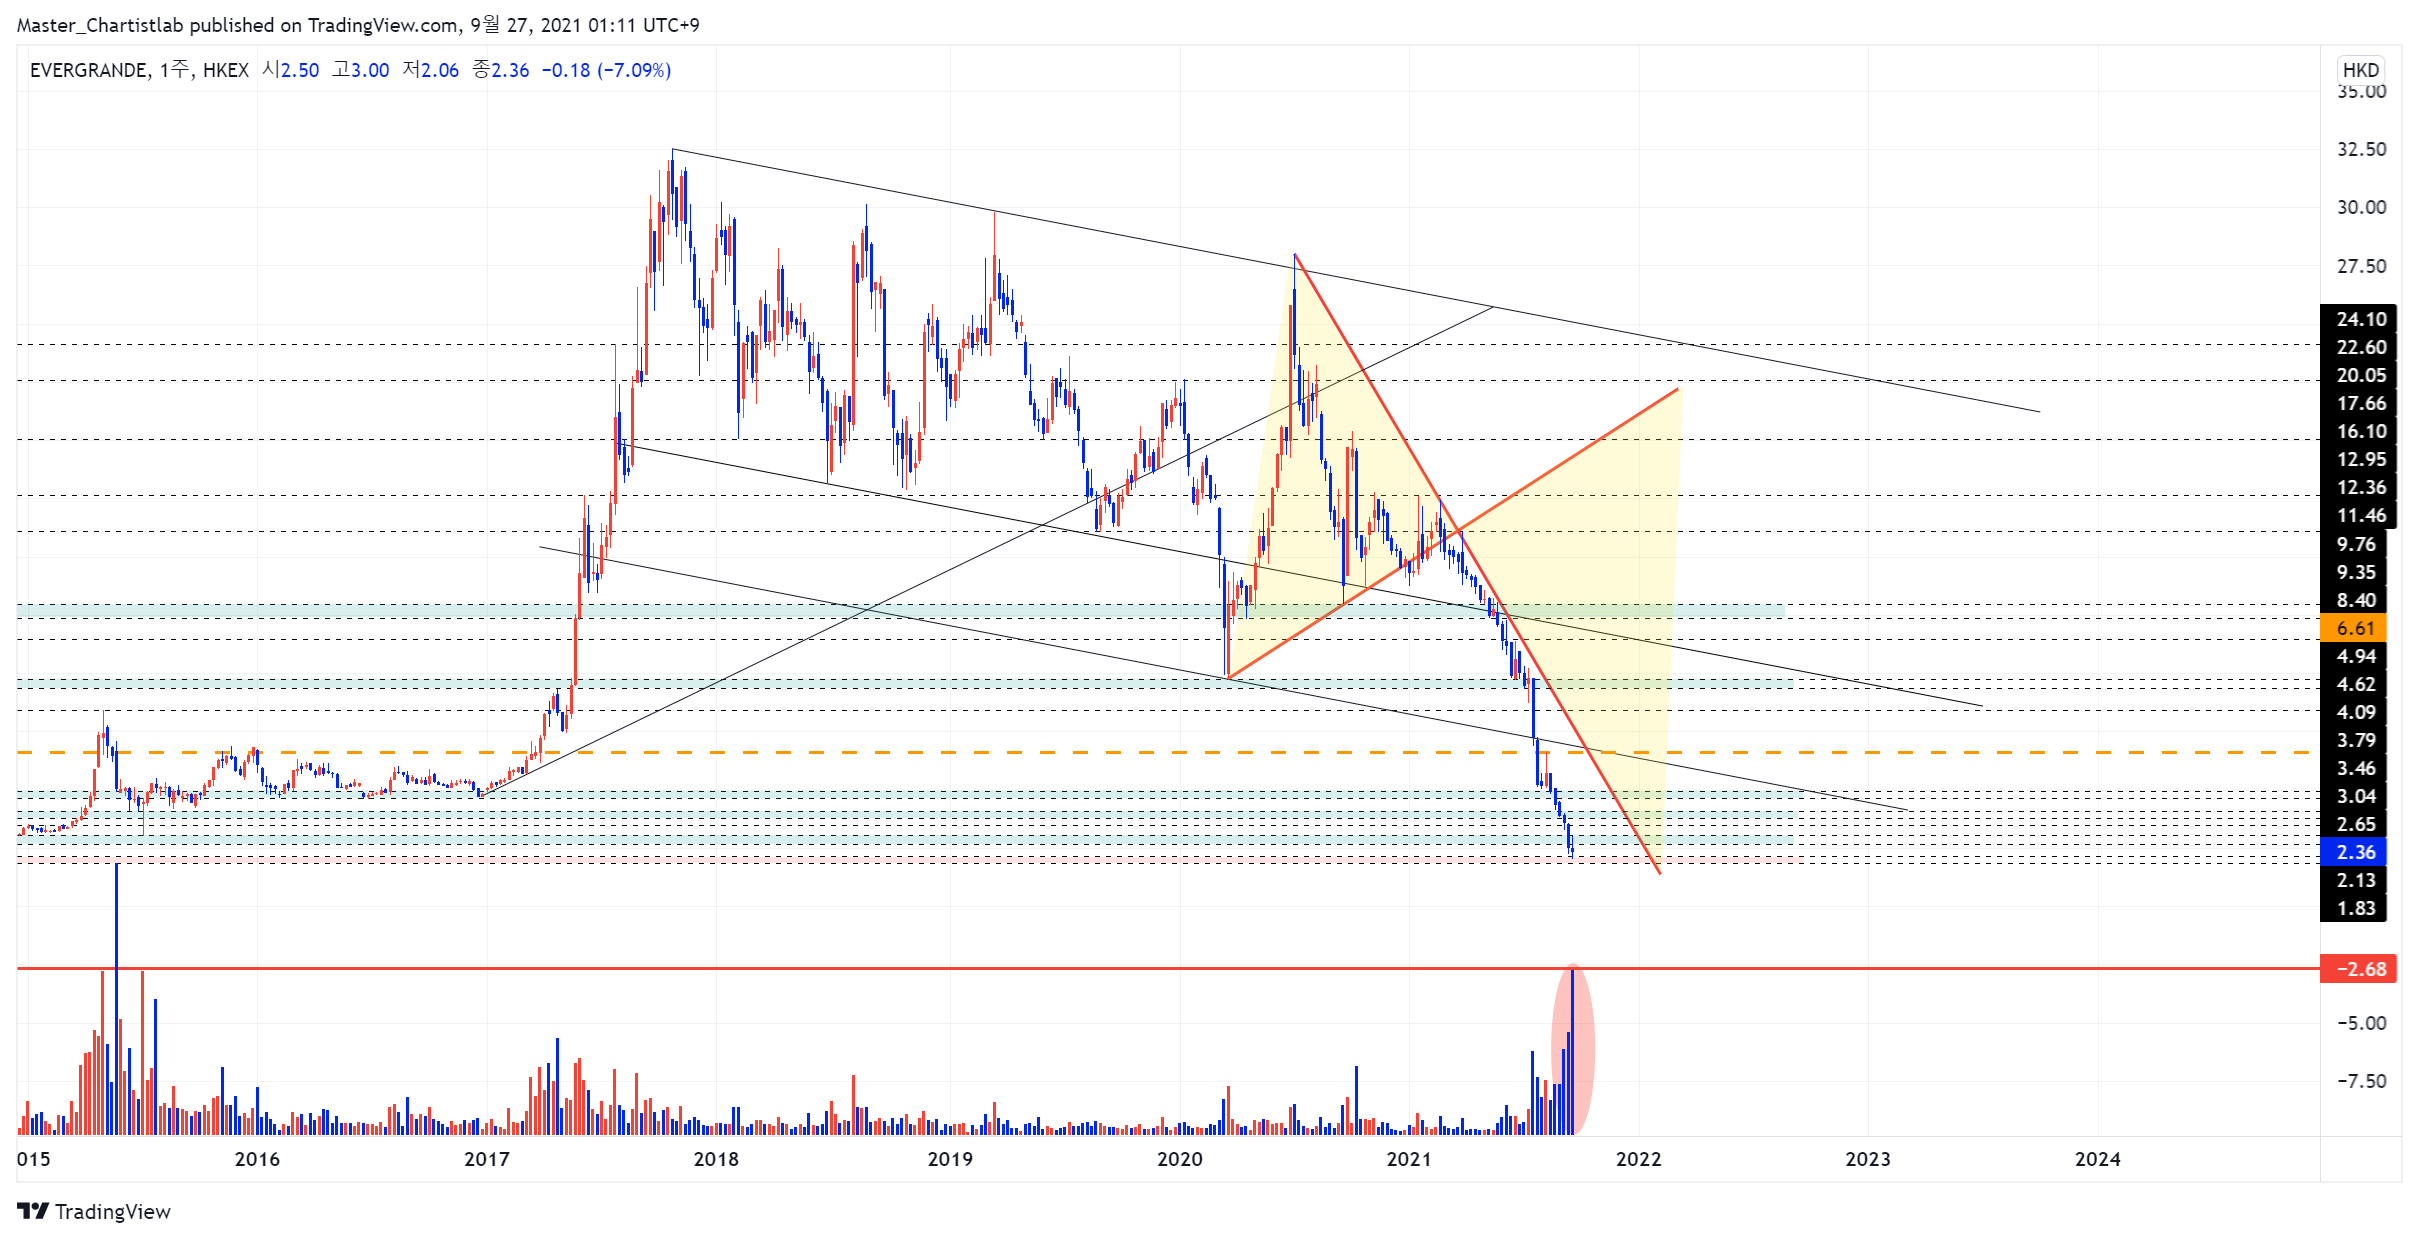The image size is (2419, 1240).
Task: Click the 3.04 price level label
Action: 2353,796
